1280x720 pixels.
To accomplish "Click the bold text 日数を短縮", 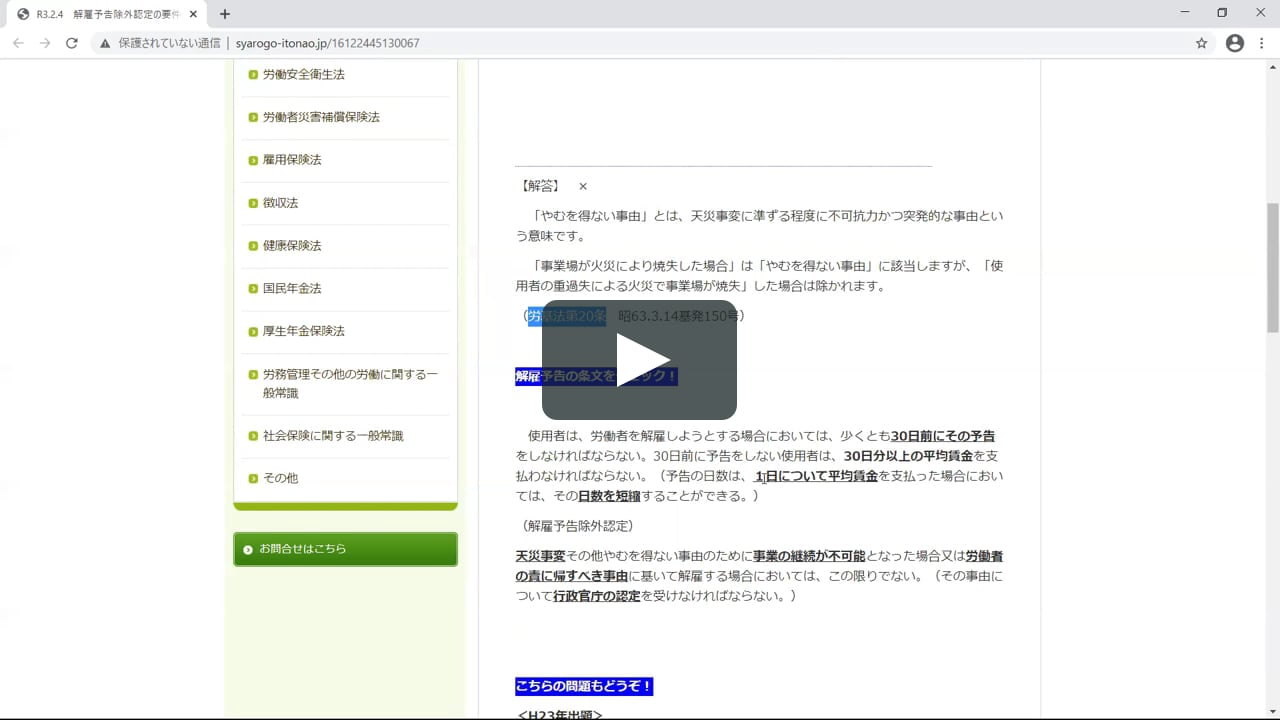I will tap(609, 496).
